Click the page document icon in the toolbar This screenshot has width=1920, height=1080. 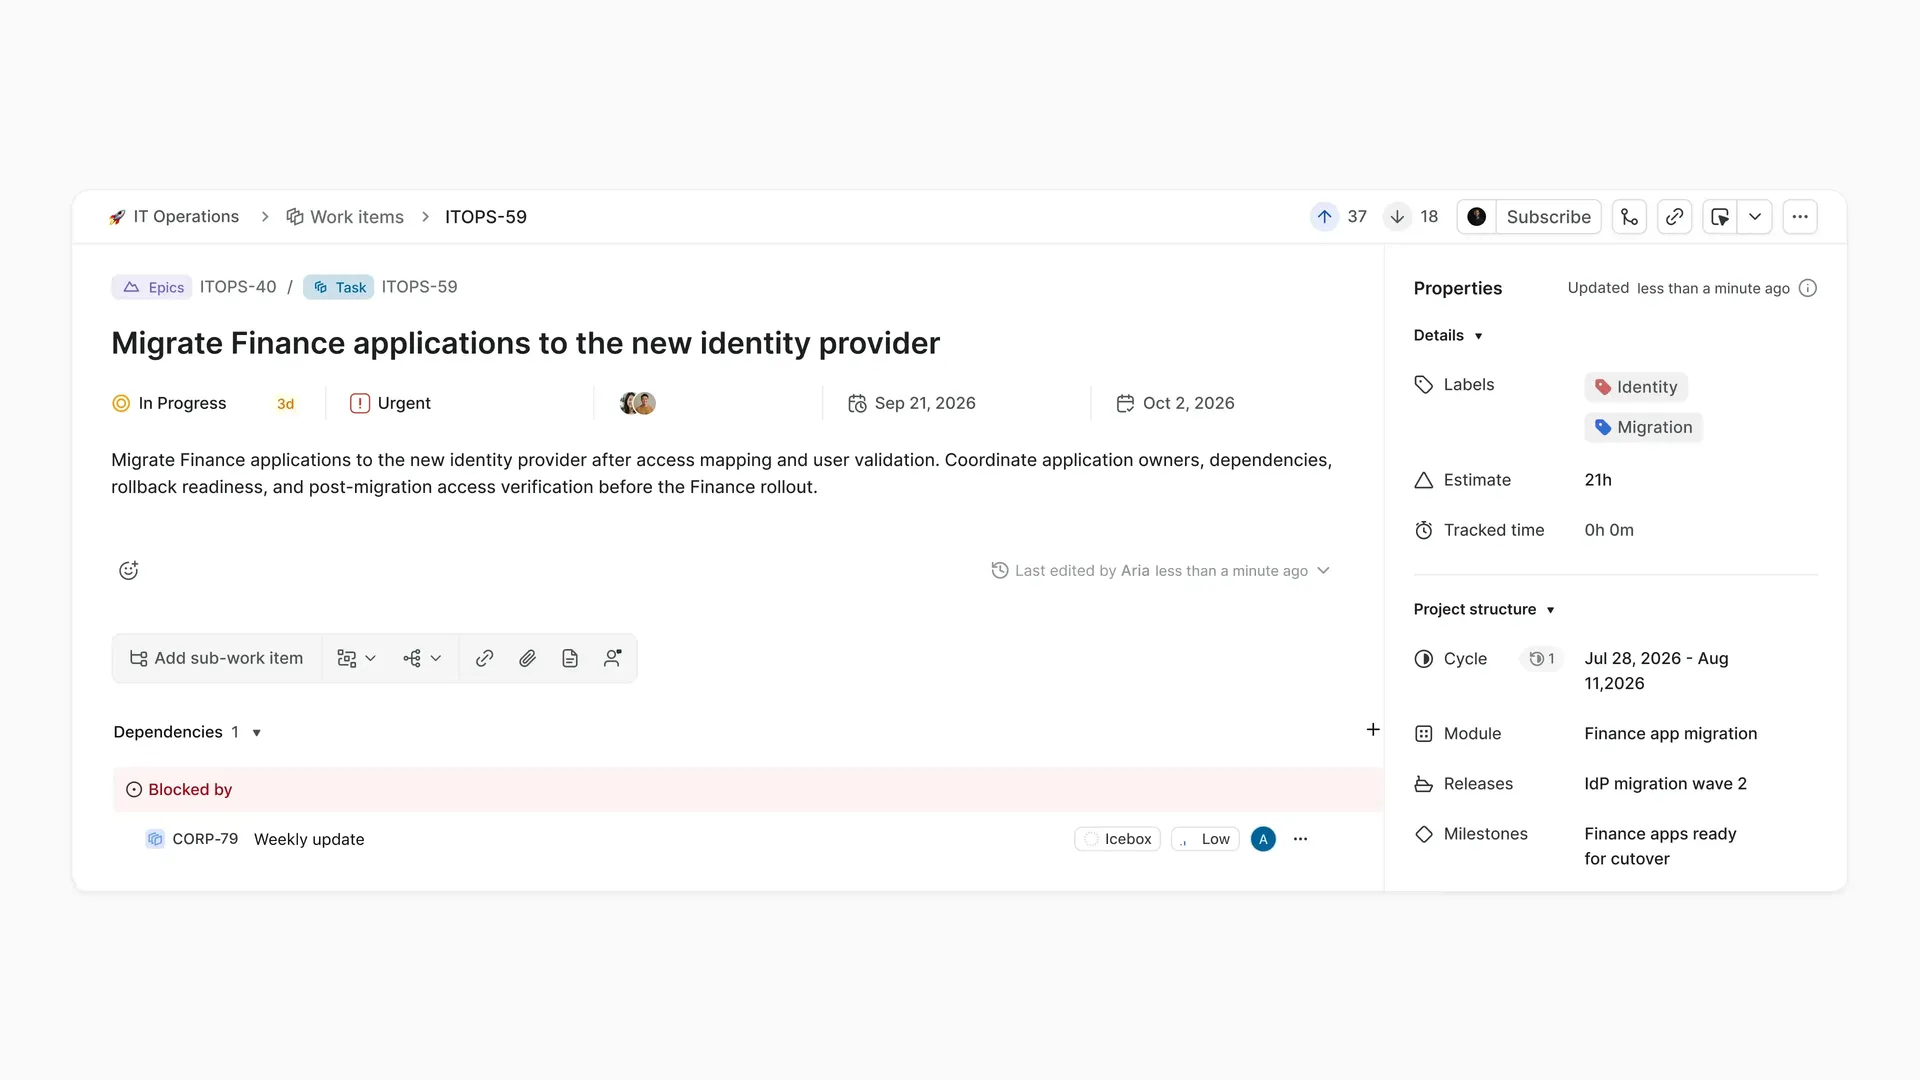[x=570, y=658]
